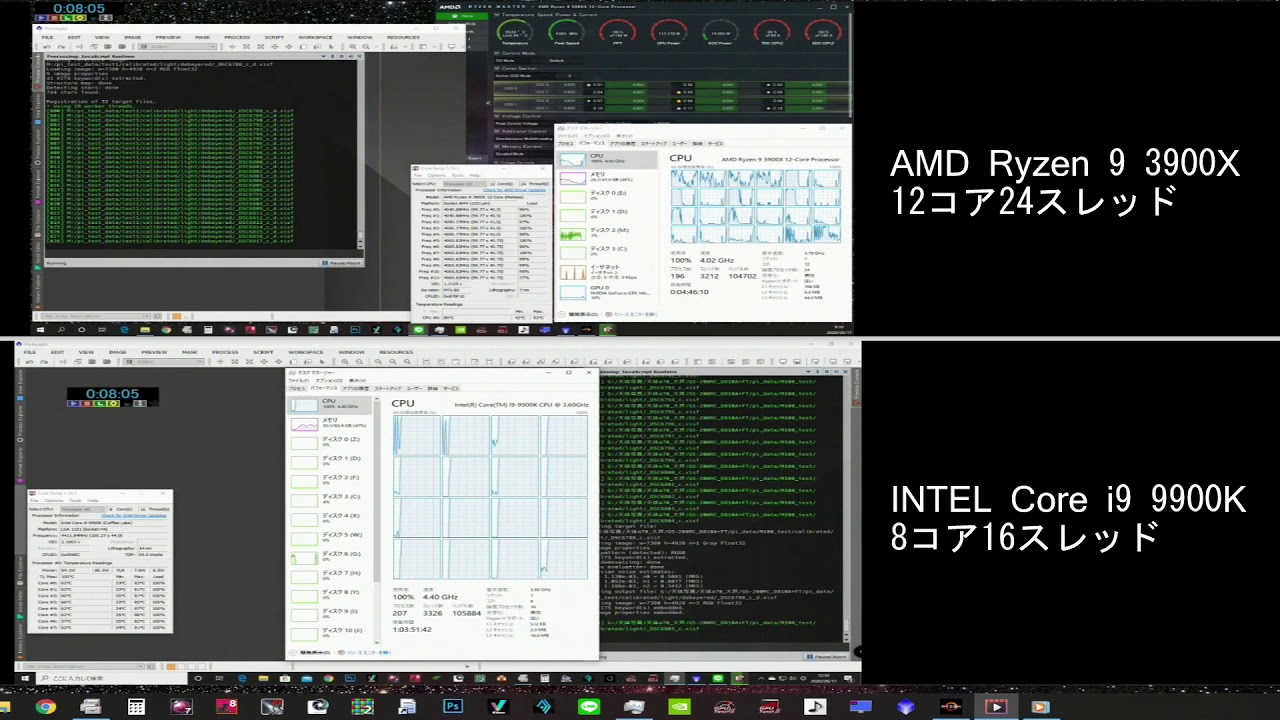
Task: Click Check for Intel Driver Updates link
Action: 134,515
